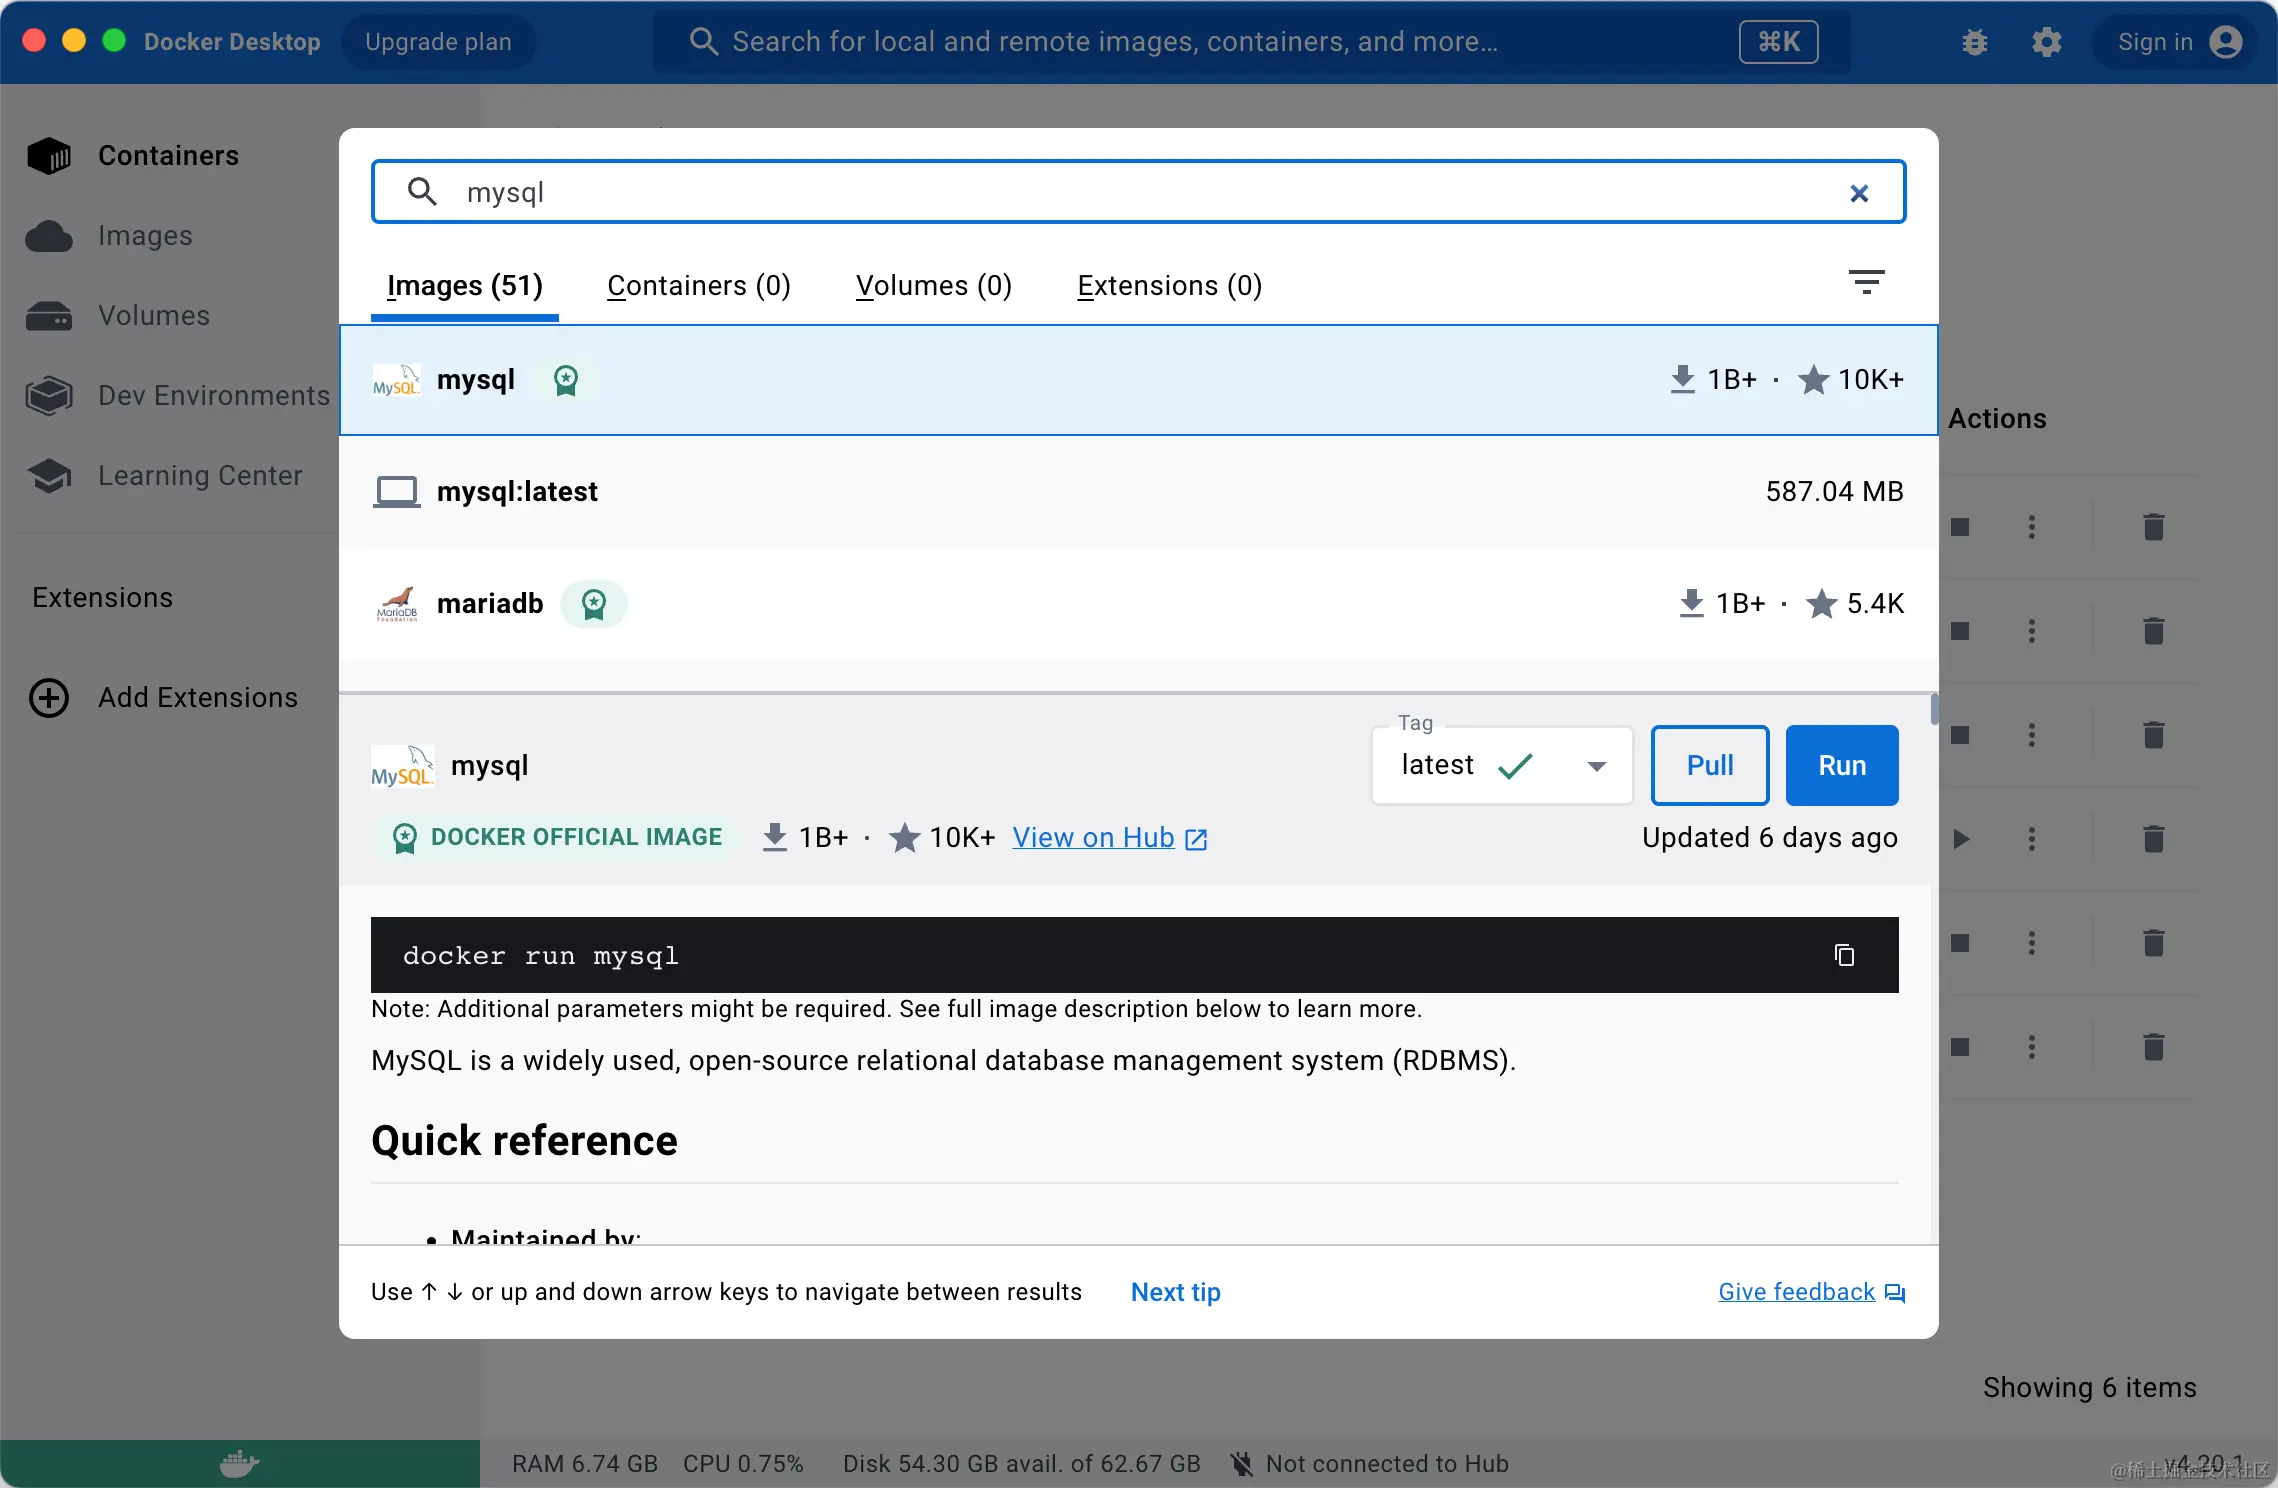Copy the docker run mysql command
This screenshot has height=1488, width=2278.
[x=1844, y=955]
